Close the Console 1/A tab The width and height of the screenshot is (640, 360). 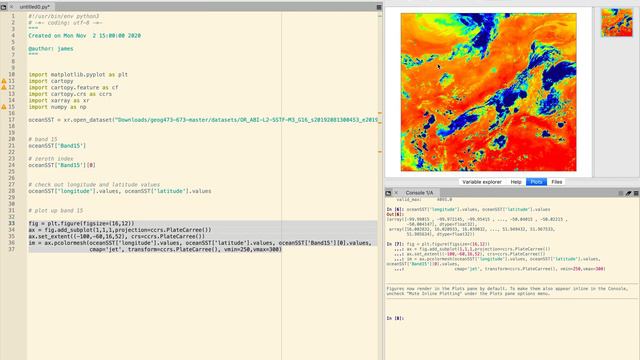coord(396,193)
